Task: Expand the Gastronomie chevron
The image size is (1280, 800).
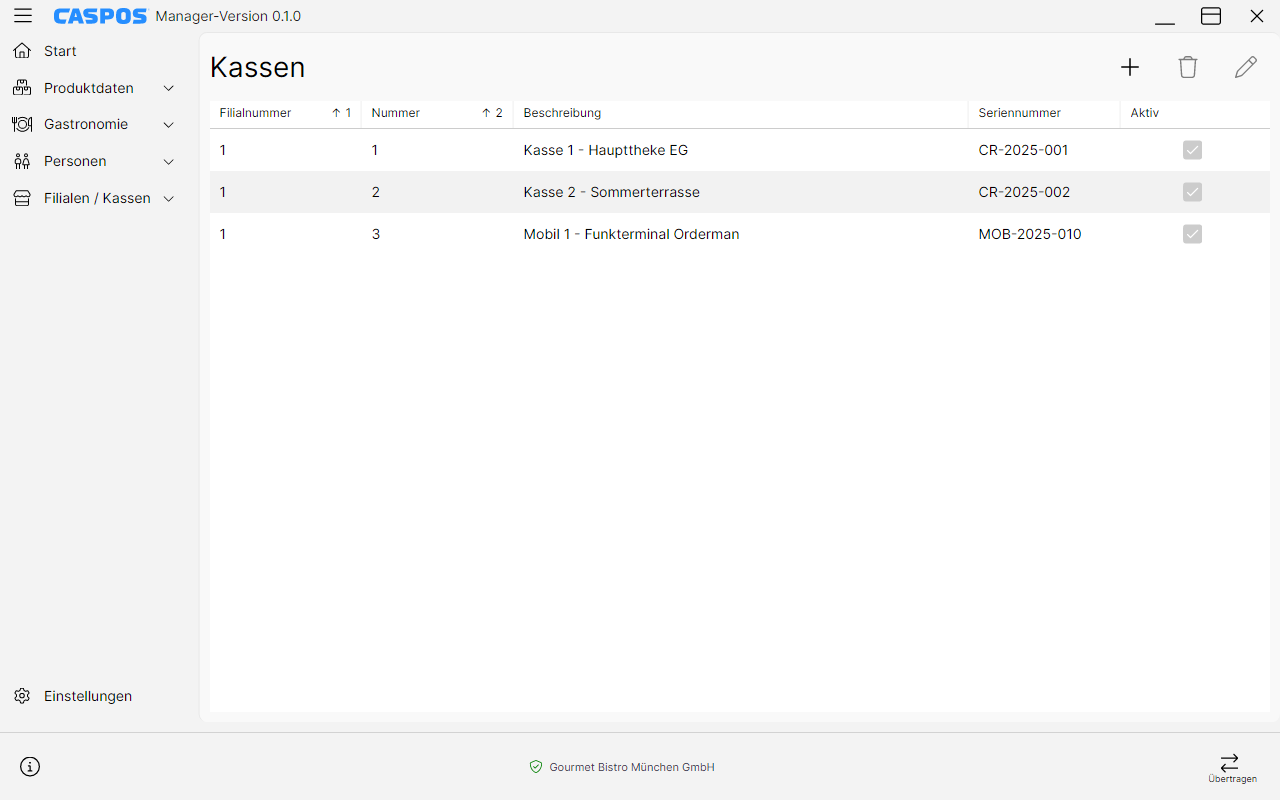Action: coord(168,125)
